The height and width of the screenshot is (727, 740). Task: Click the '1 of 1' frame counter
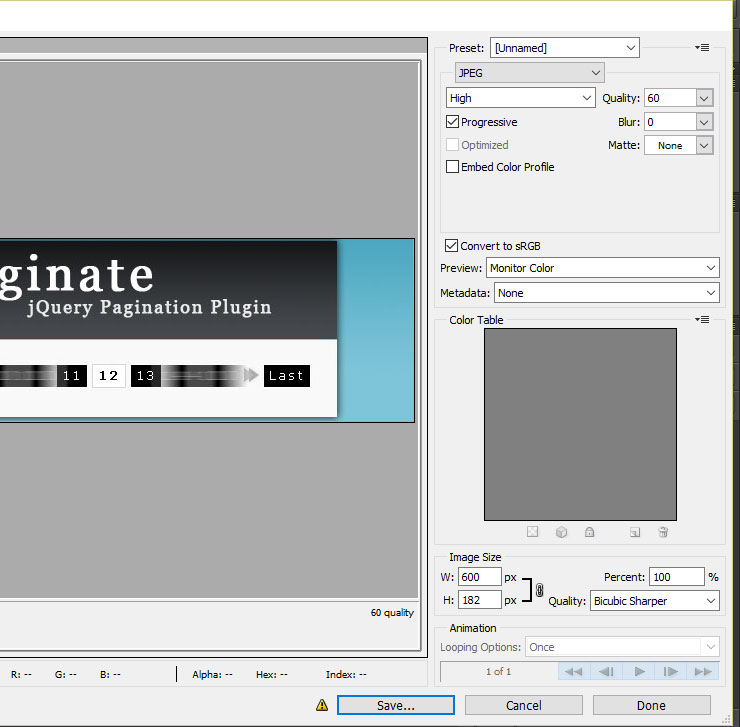click(x=498, y=671)
